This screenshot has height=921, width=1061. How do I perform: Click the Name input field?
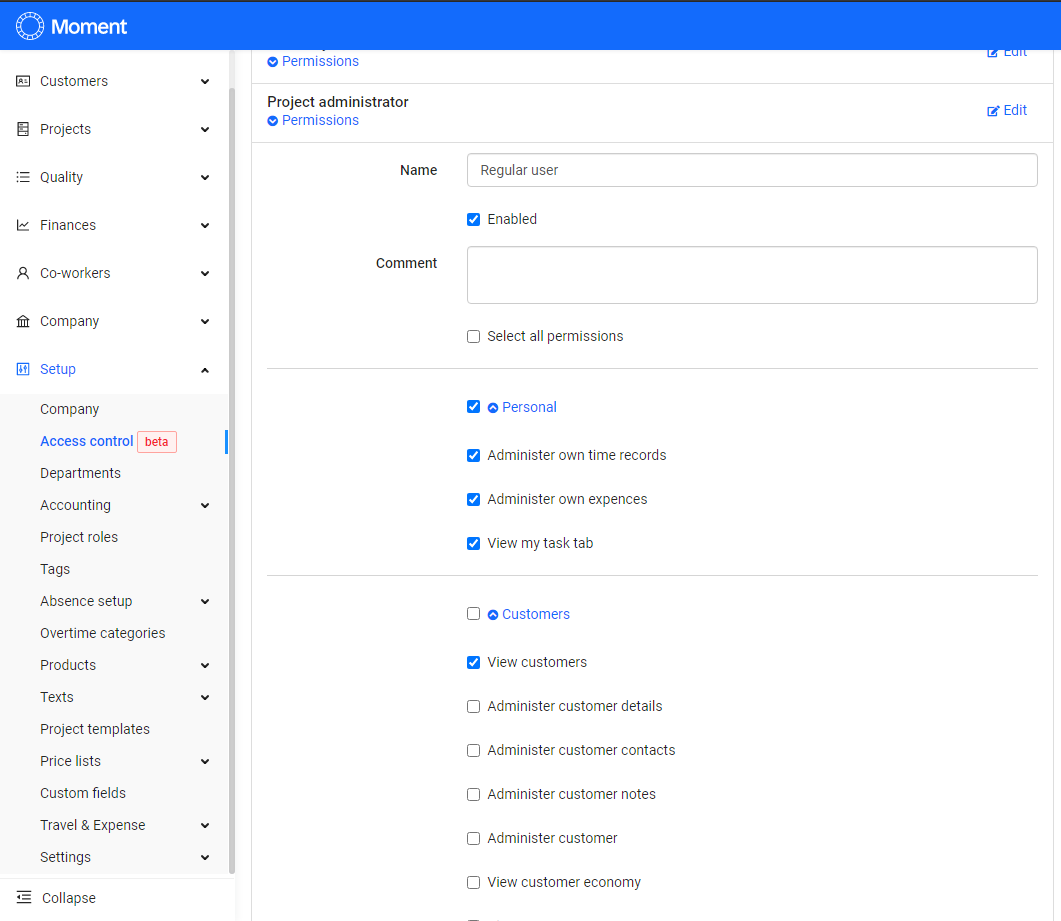752,170
